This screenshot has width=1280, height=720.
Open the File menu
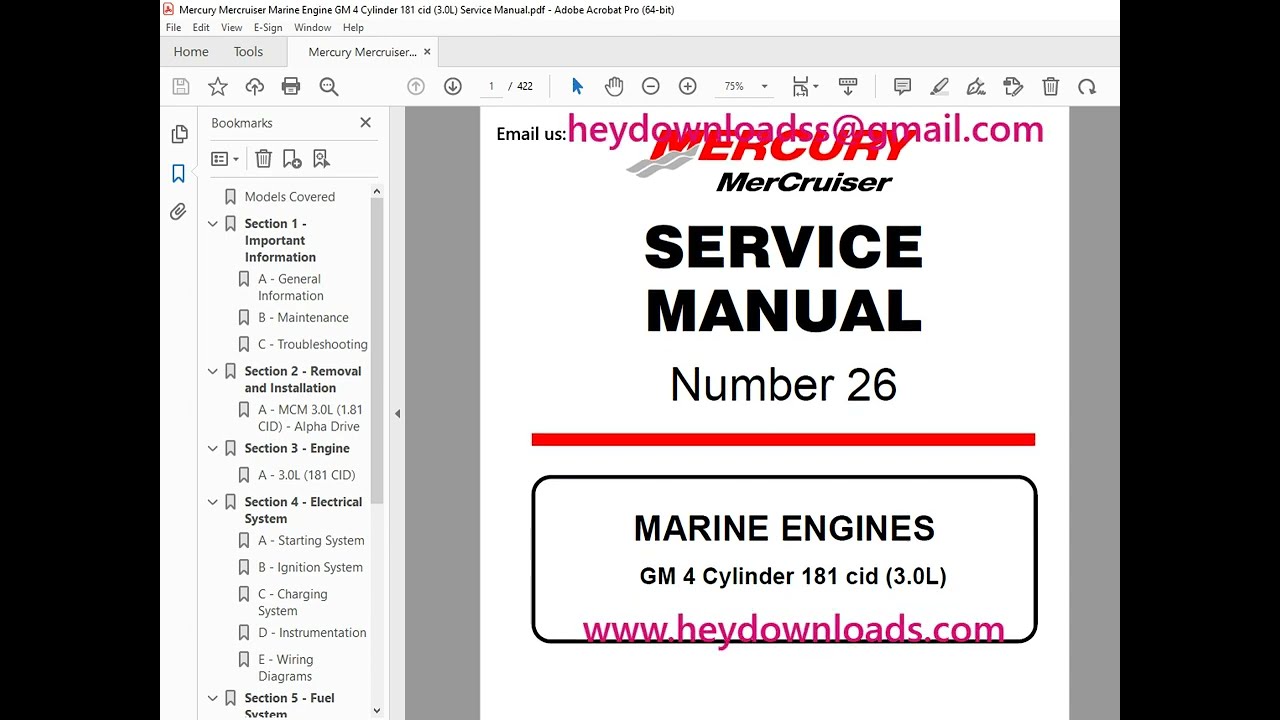[x=174, y=28]
